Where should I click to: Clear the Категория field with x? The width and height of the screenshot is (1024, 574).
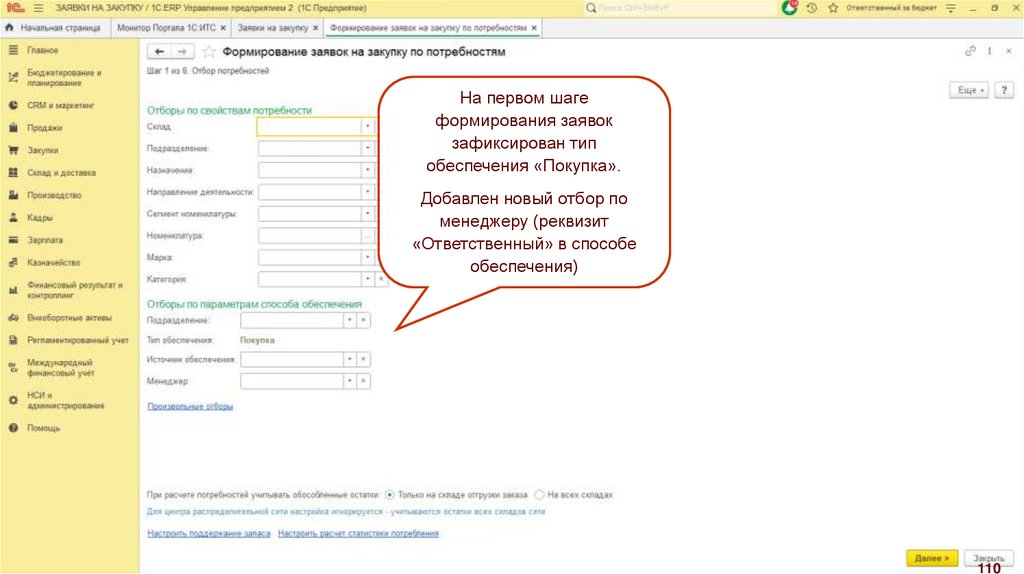pyautogui.click(x=381, y=279)
